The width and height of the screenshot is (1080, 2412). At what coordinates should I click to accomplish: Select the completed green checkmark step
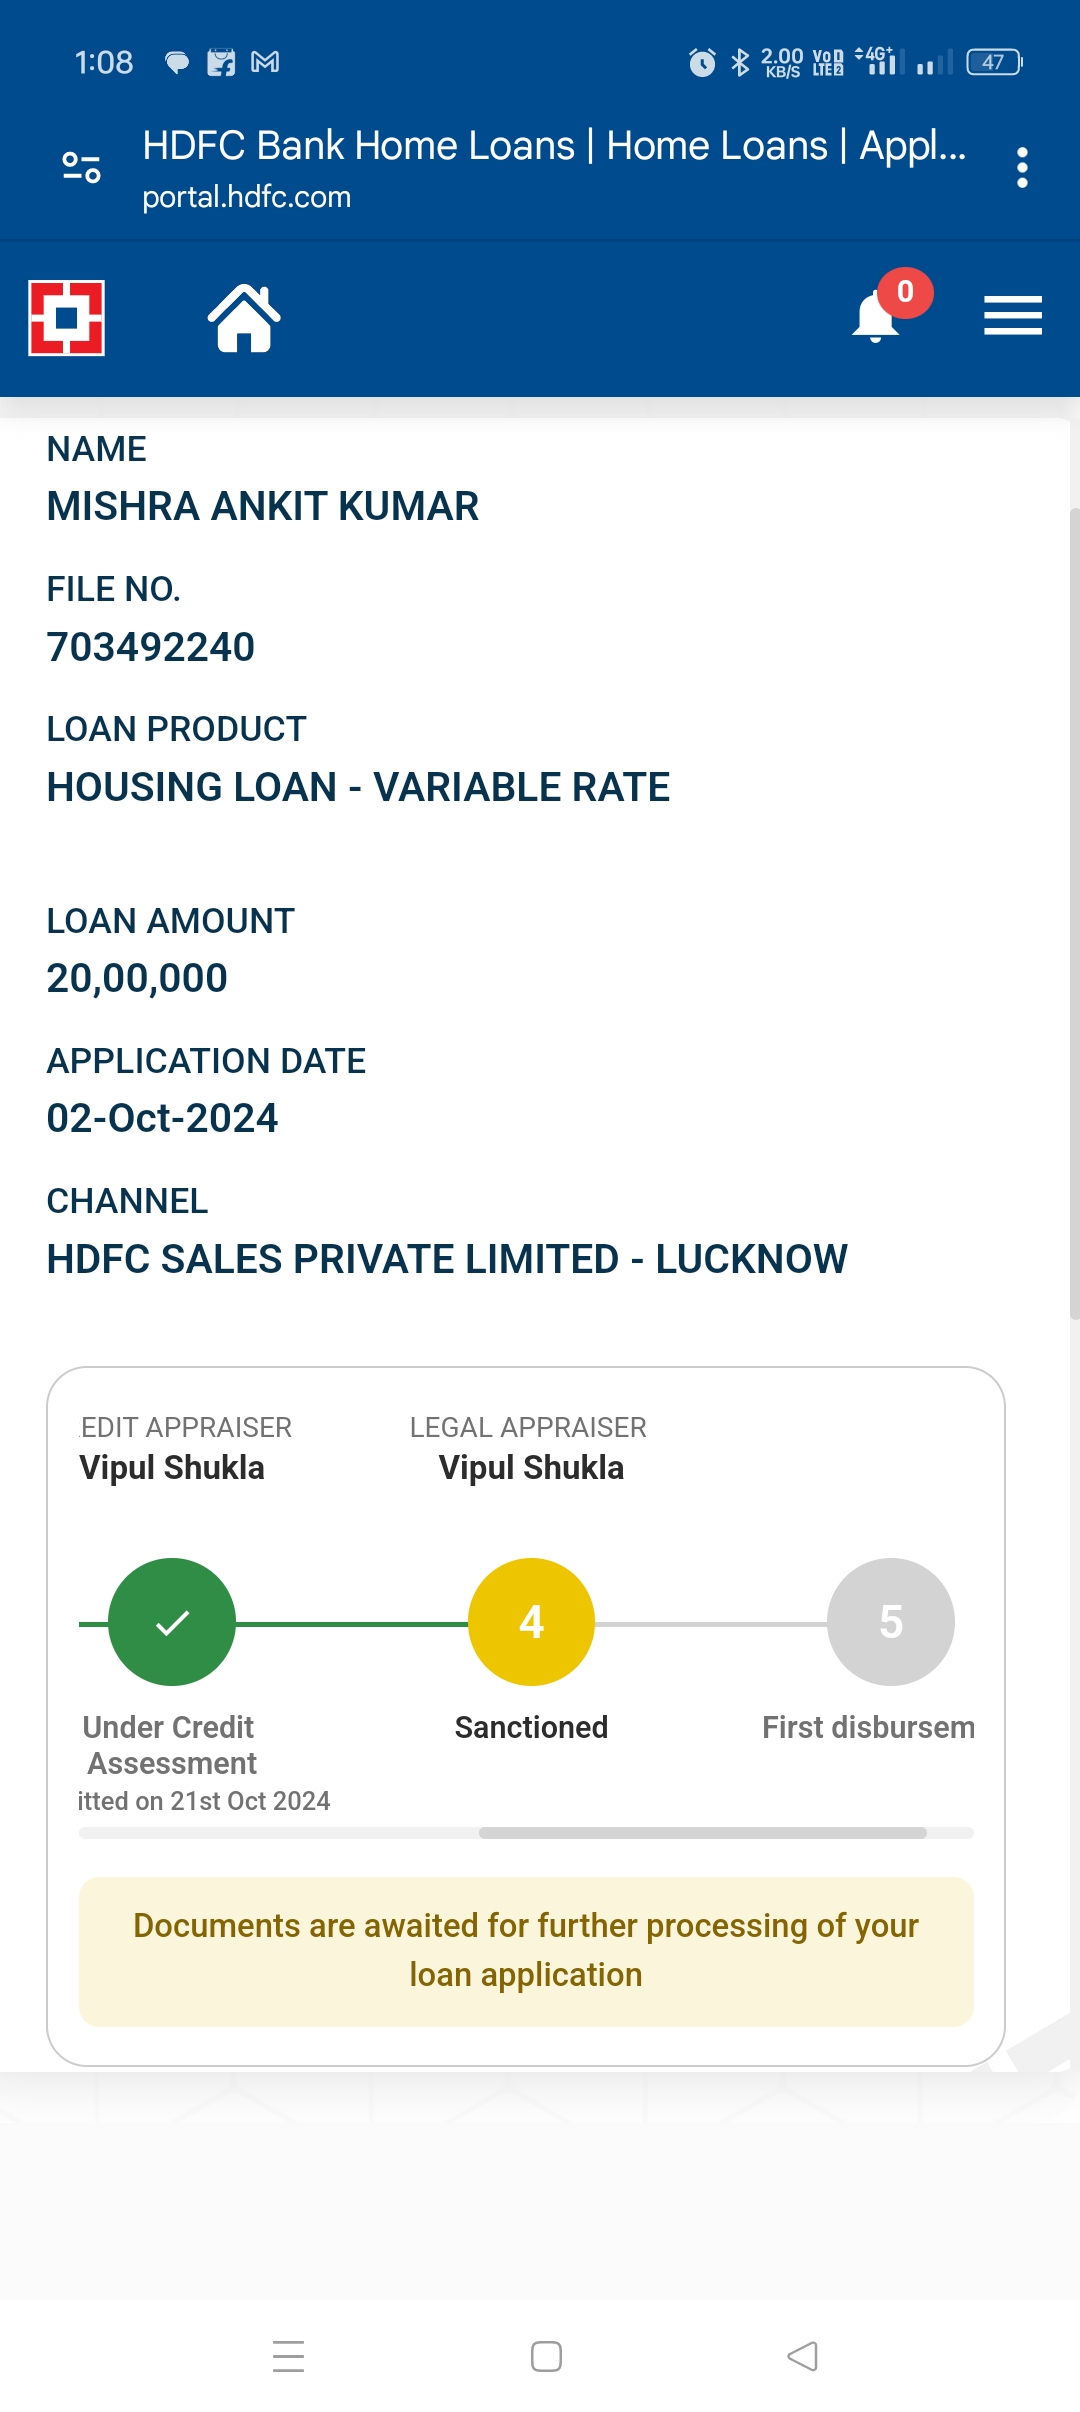pos(172,1621)
